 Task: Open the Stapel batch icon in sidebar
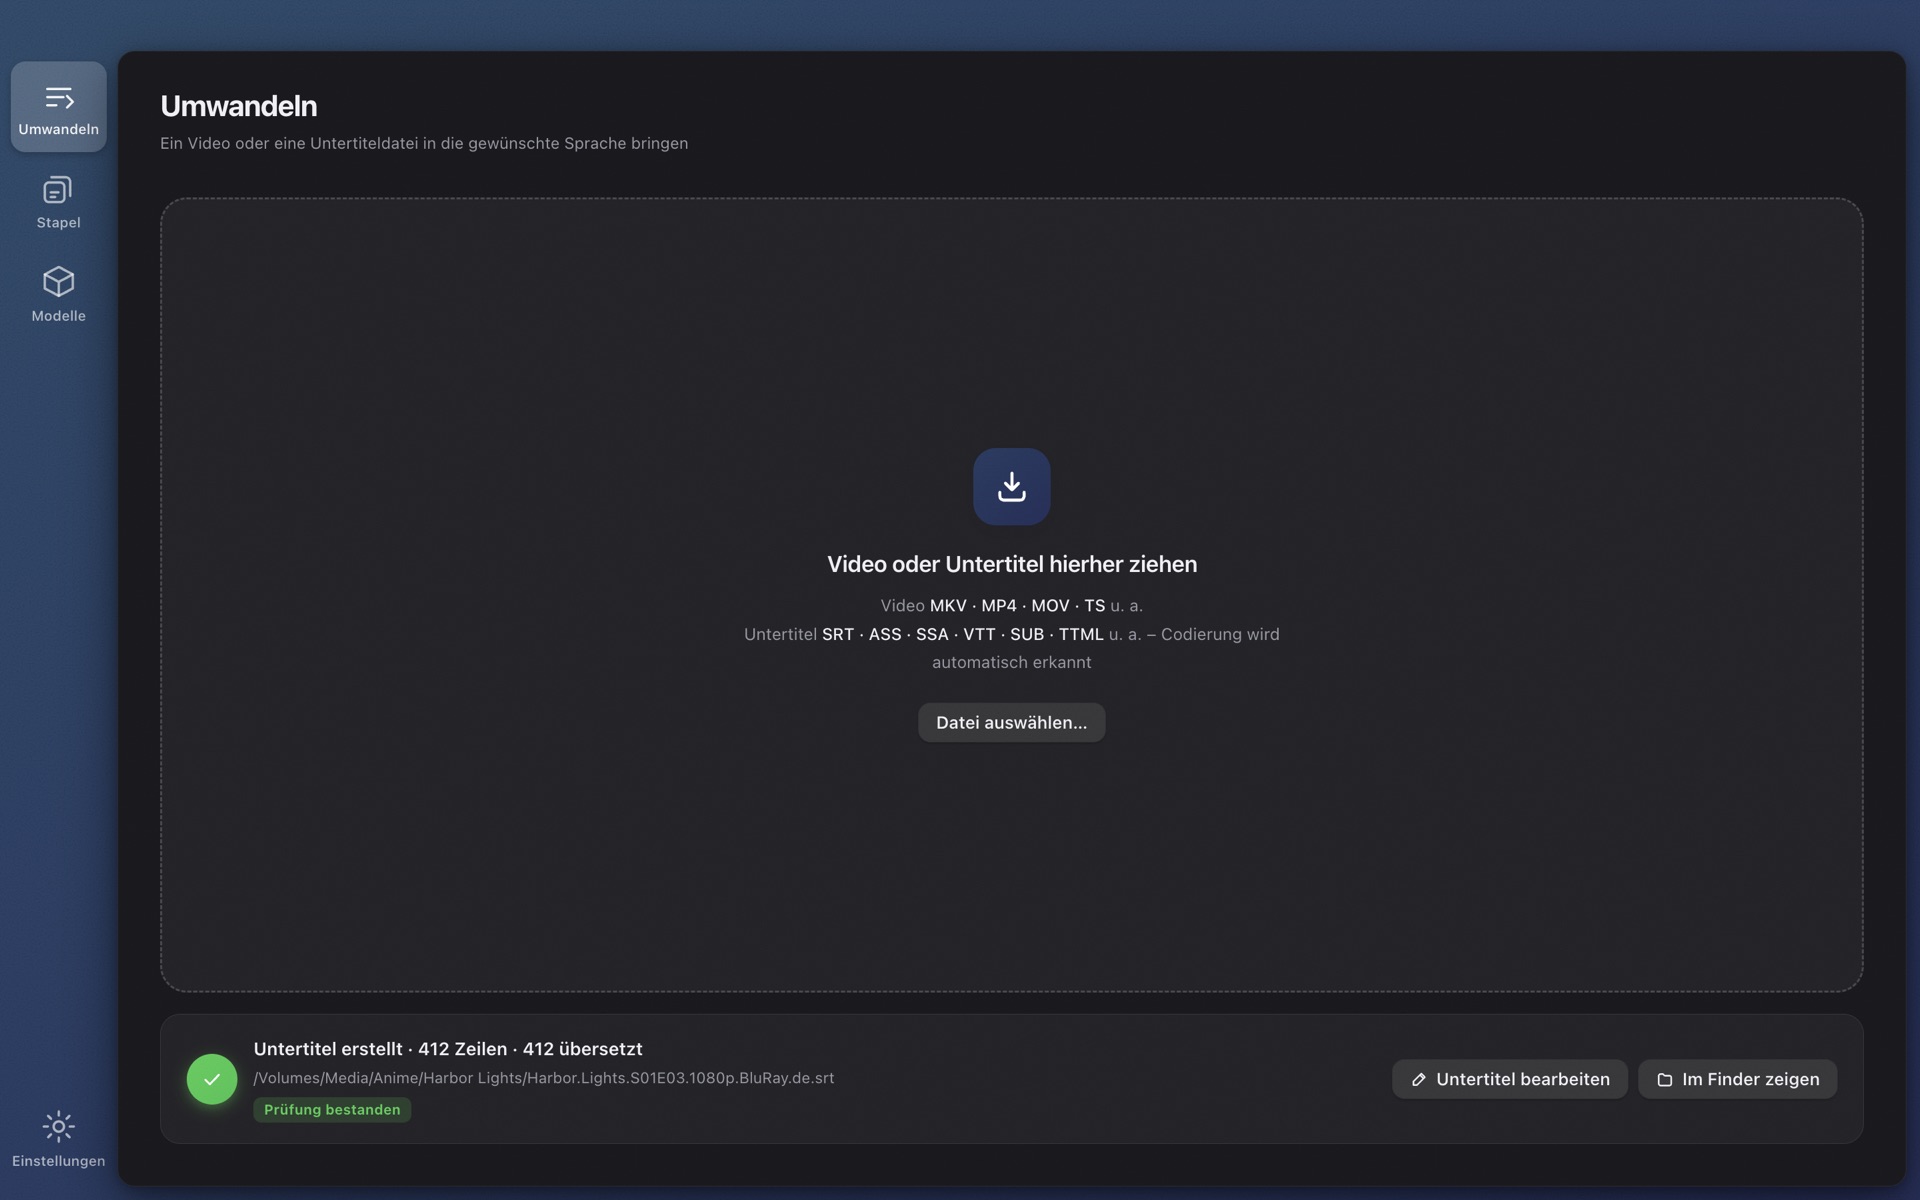point(58,190)
